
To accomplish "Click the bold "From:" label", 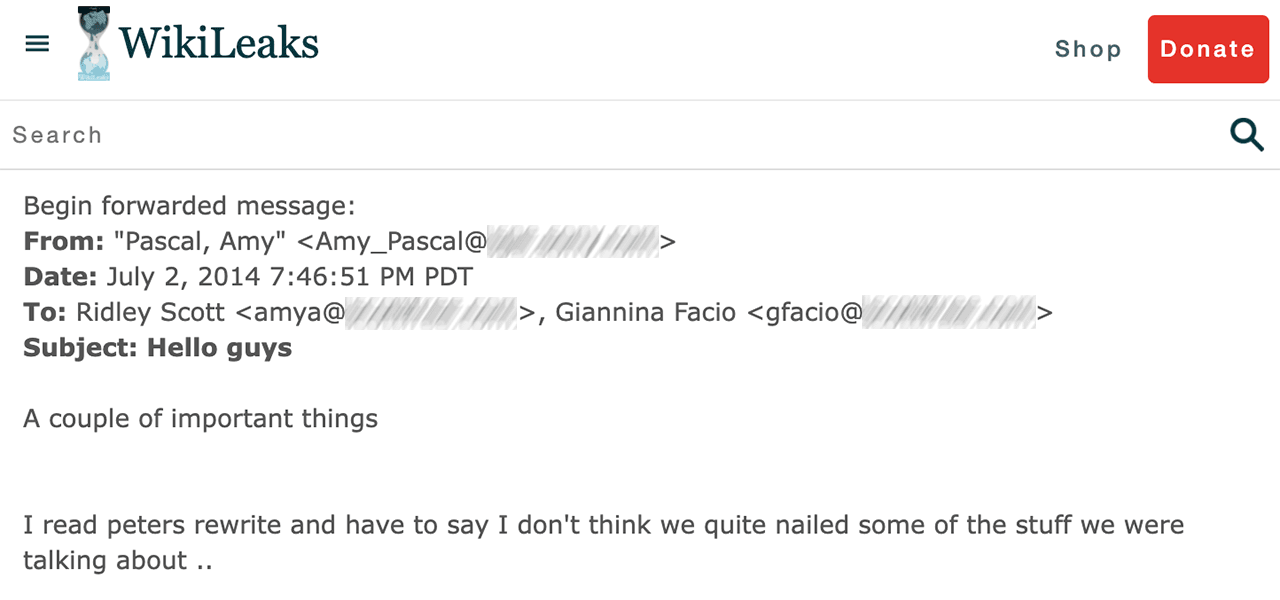I will (x=63, y=241).
